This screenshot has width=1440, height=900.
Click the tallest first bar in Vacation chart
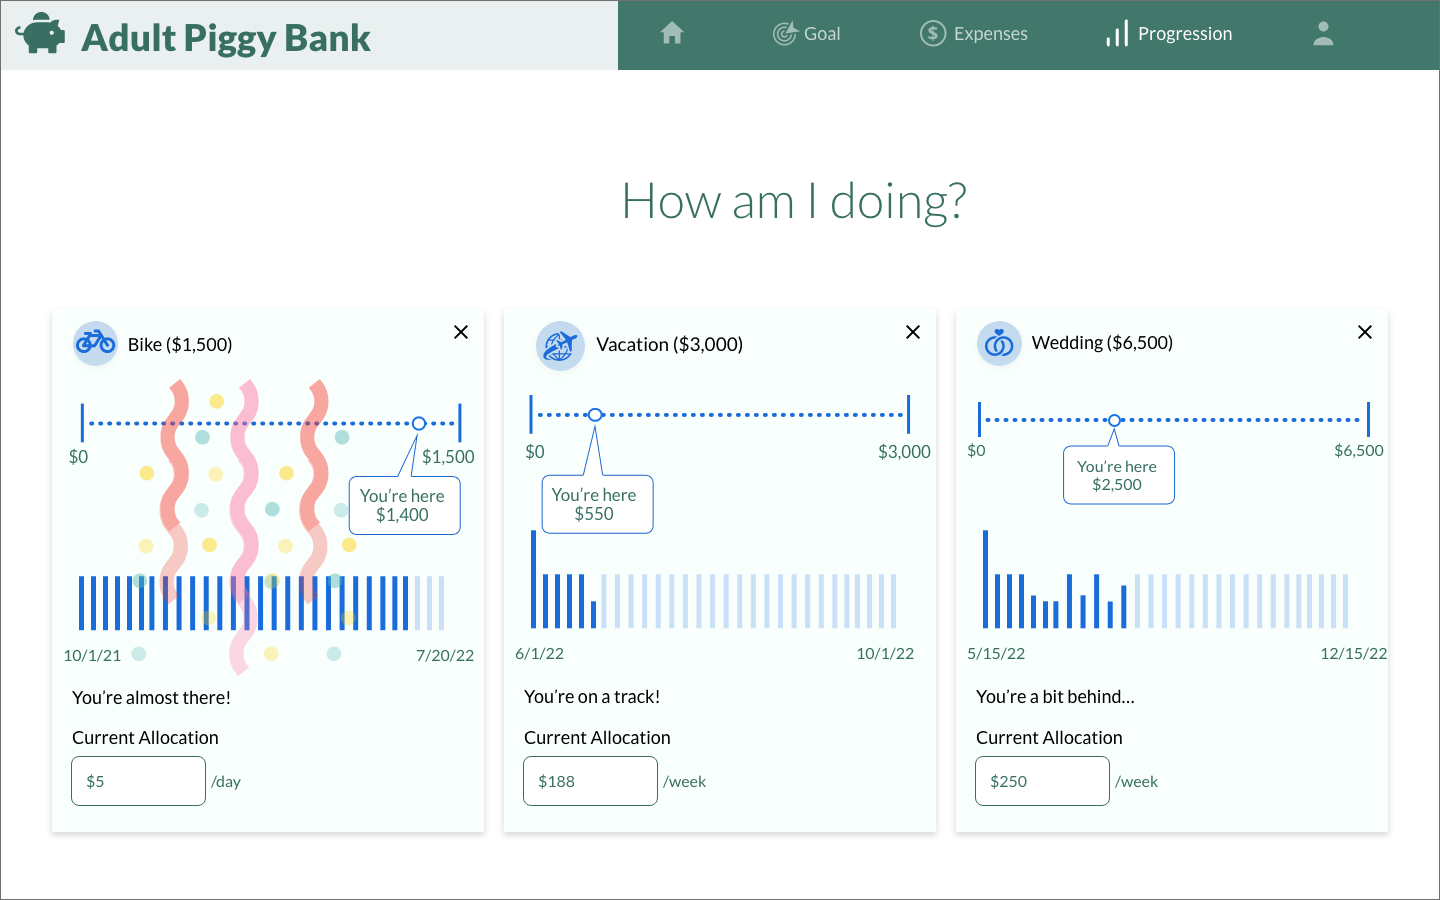tap(534, 579)
